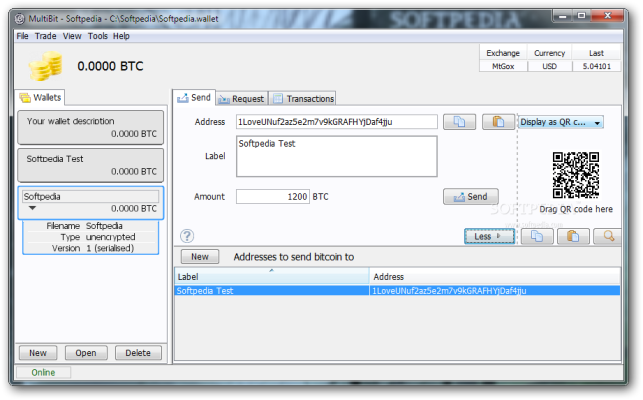Click the Less button to hide details
The image size is (643, 400).
click(489, 236)
